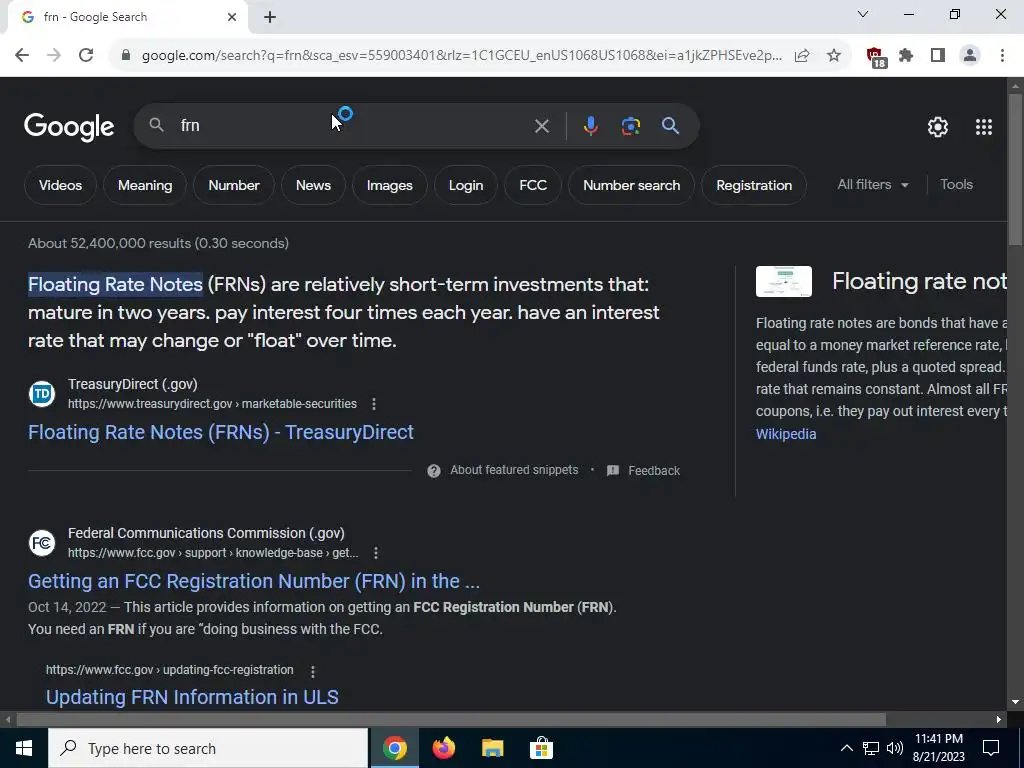The image size is (1024, 768).
Task: Open Getting an FCC Registration Number link
Action: click(254, 581)
